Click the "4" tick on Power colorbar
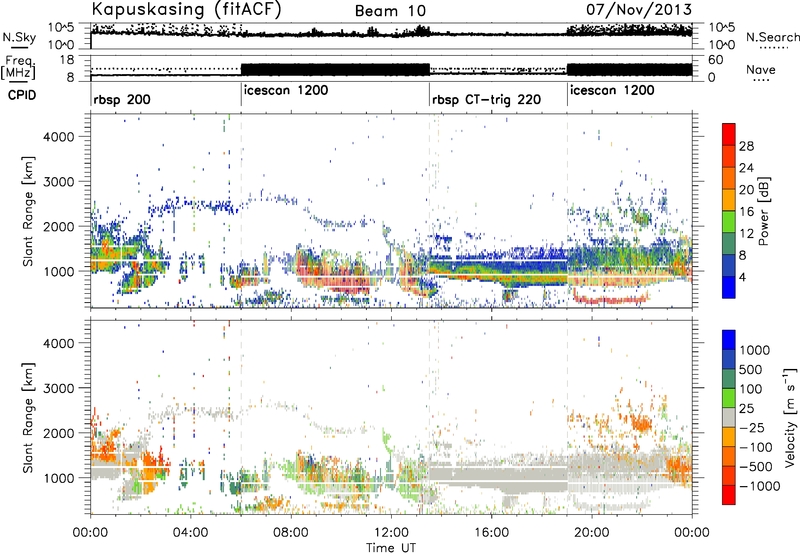The width and height of the screenshot is (800, 554). click(744, 277)
